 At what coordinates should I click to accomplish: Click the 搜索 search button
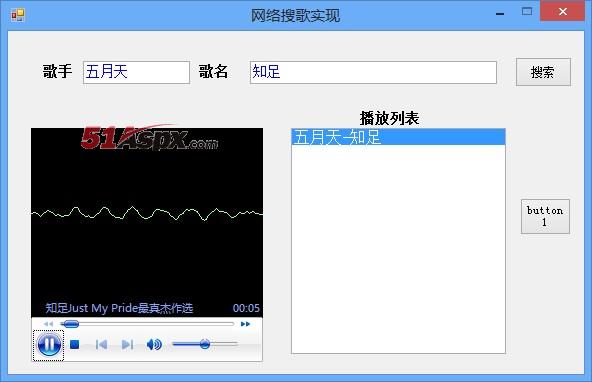point(543,72)
